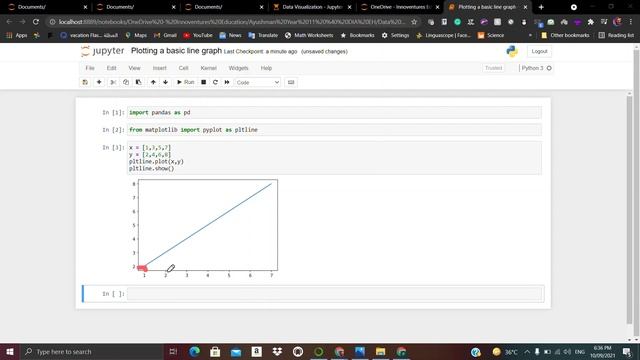The height and width of the screenshot is (360, 640).
Task: Open a new browser tab
Action: [x=541, y=7]
